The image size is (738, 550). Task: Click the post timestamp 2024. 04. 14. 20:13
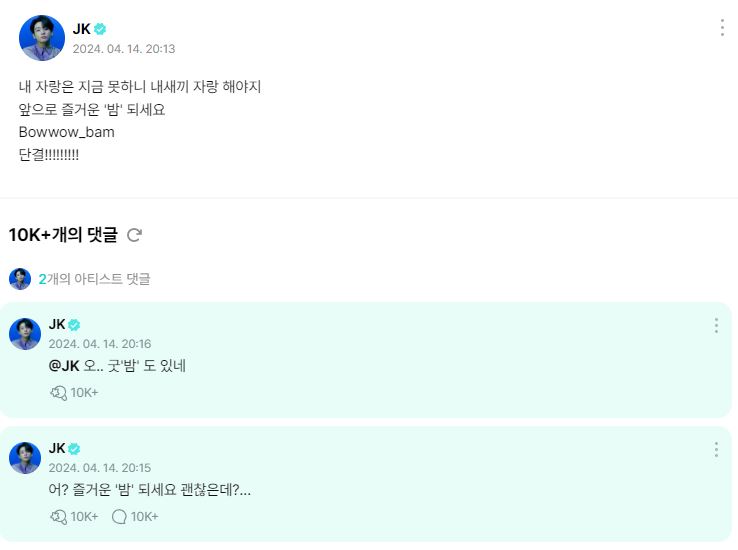[x=124, y=49]
